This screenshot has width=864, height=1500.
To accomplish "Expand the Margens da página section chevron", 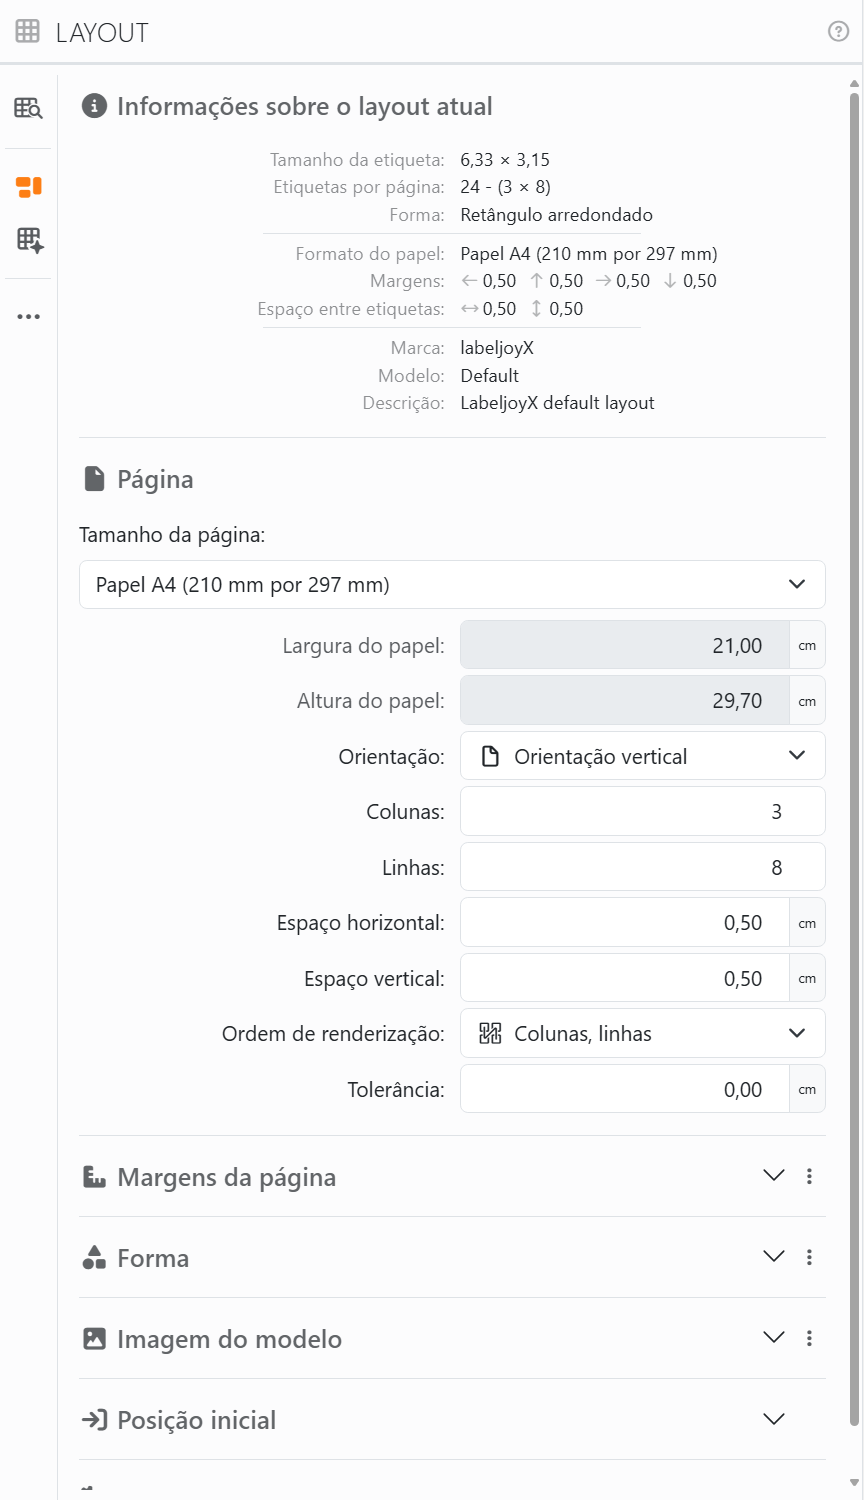I will click(774, 1176).
